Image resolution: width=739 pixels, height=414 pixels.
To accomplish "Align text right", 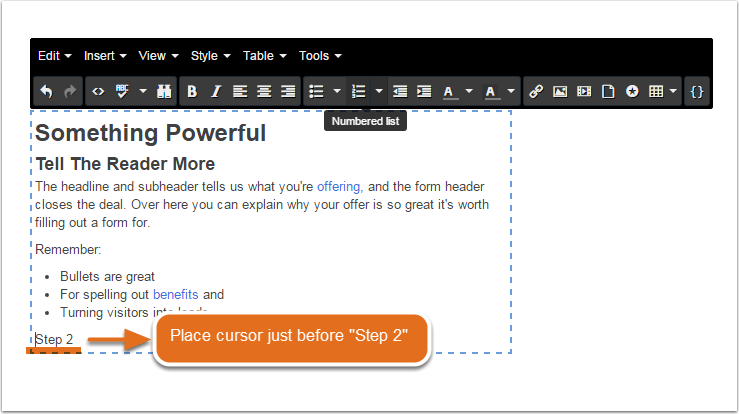I will 288,91.
